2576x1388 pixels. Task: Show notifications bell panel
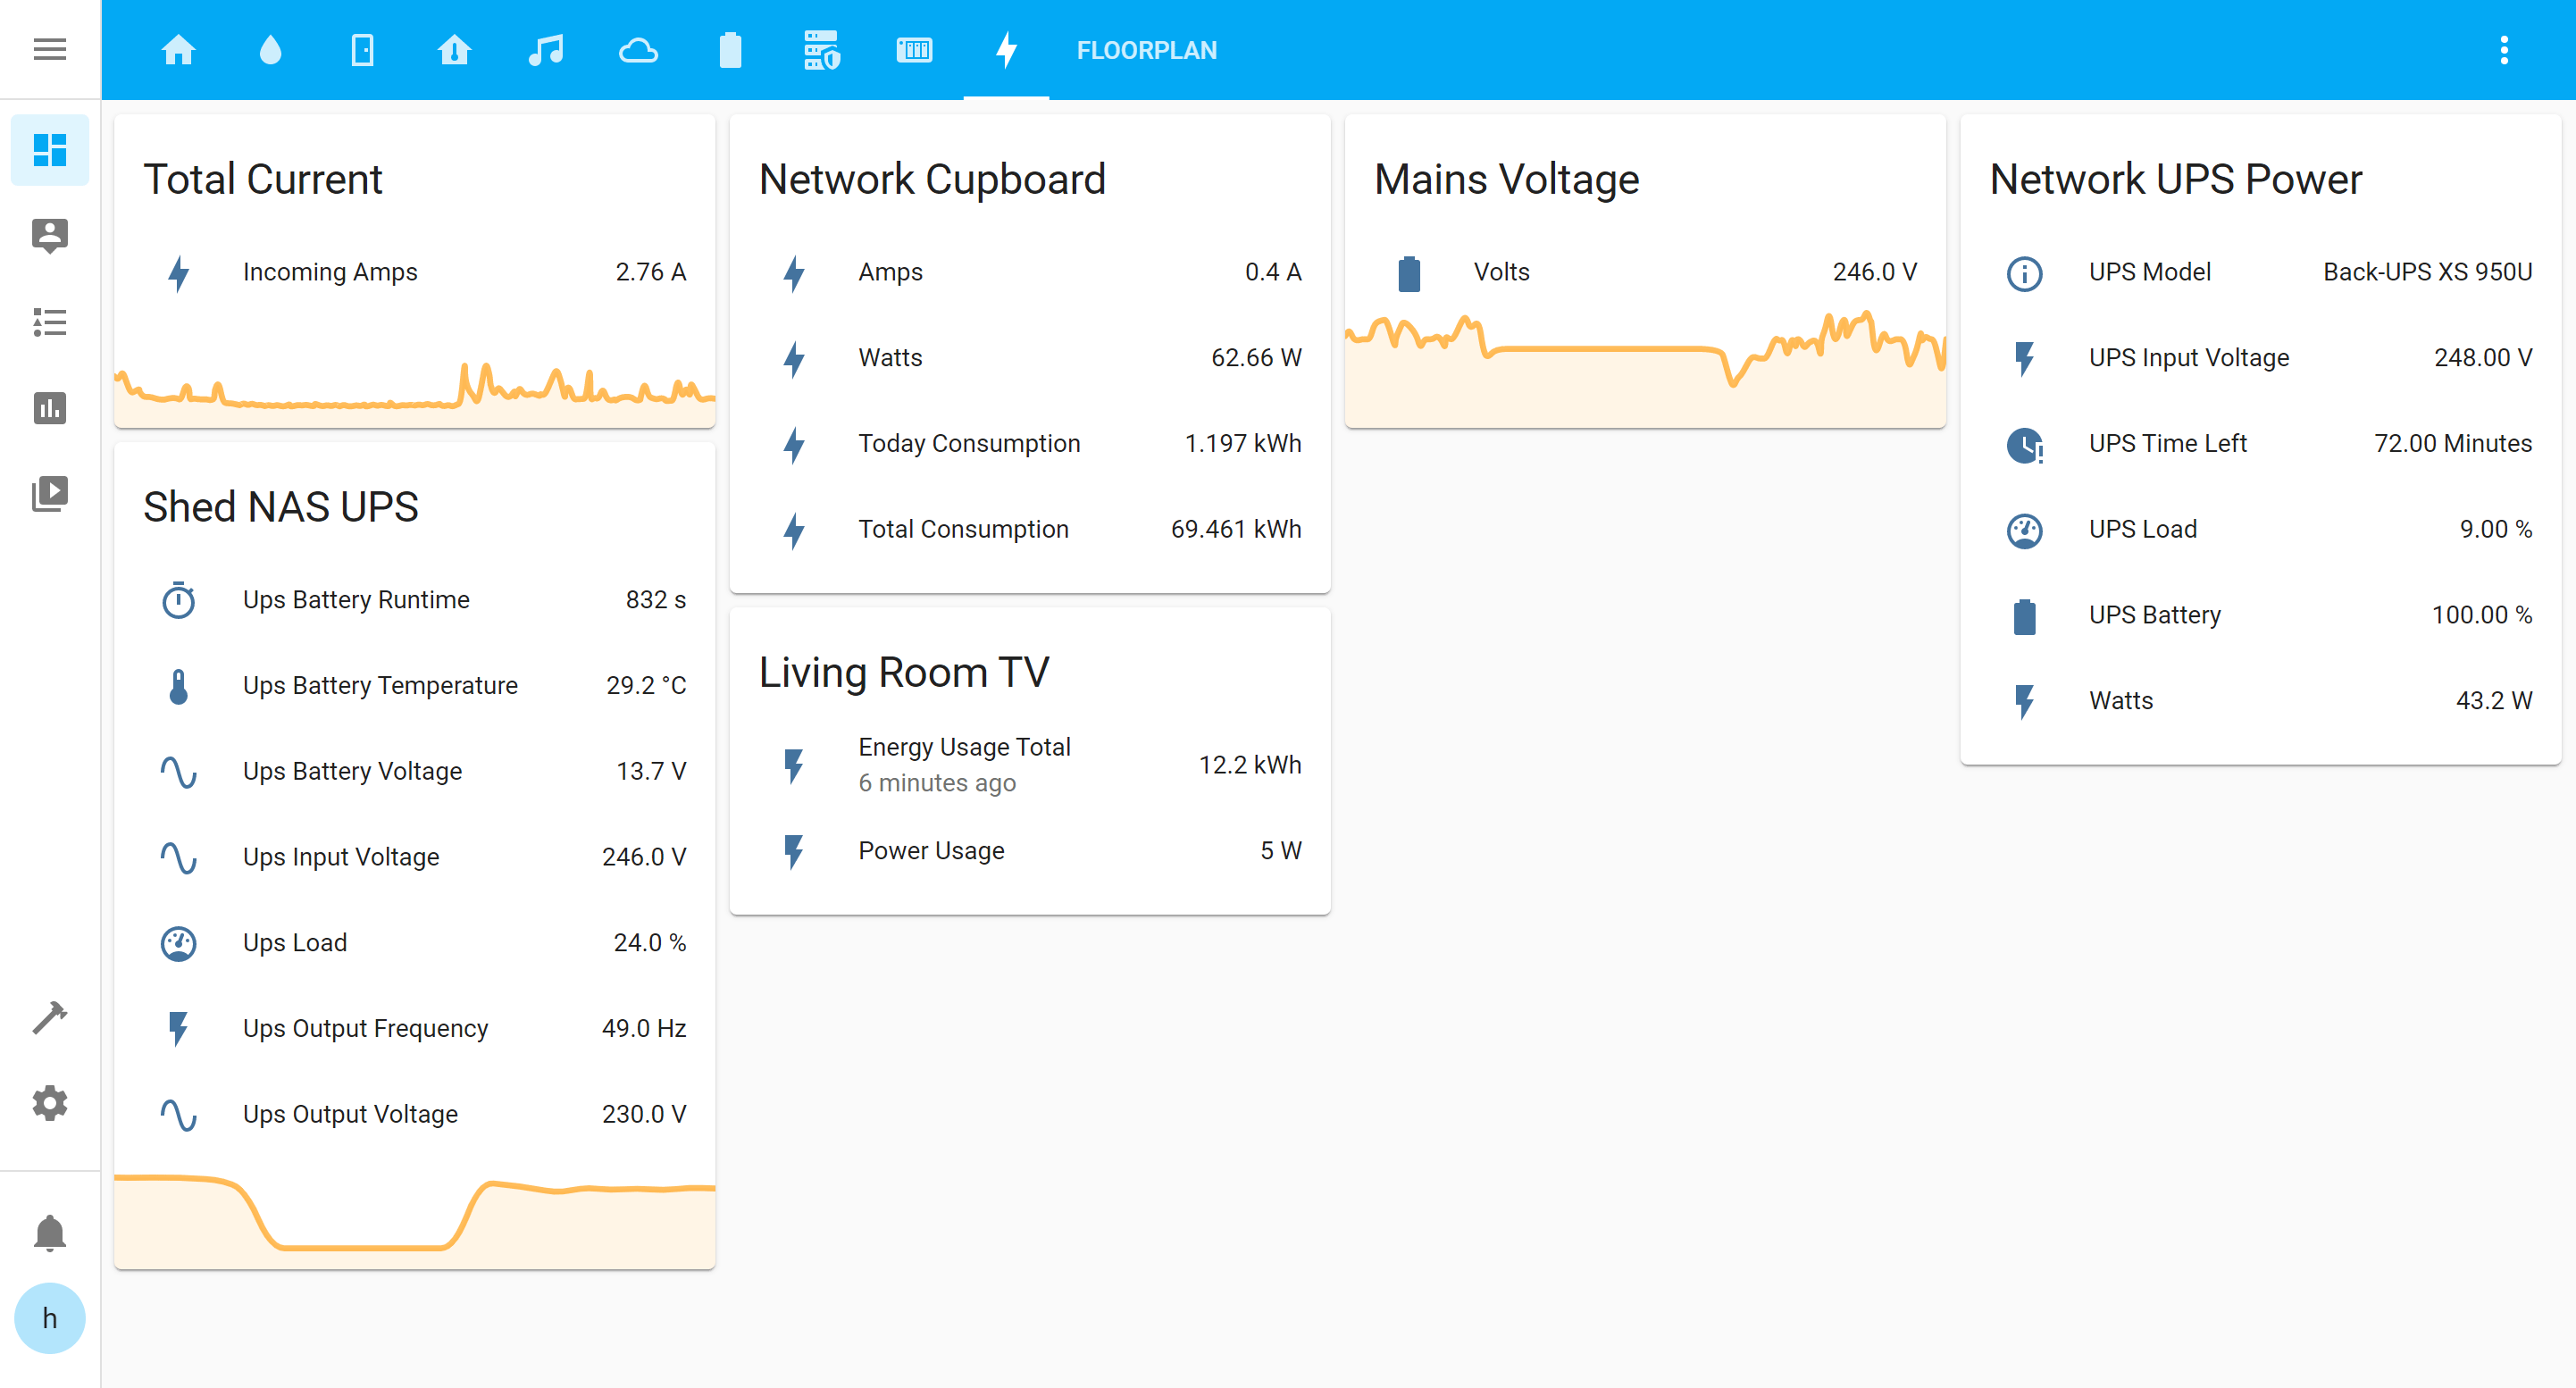(49, 1232)
